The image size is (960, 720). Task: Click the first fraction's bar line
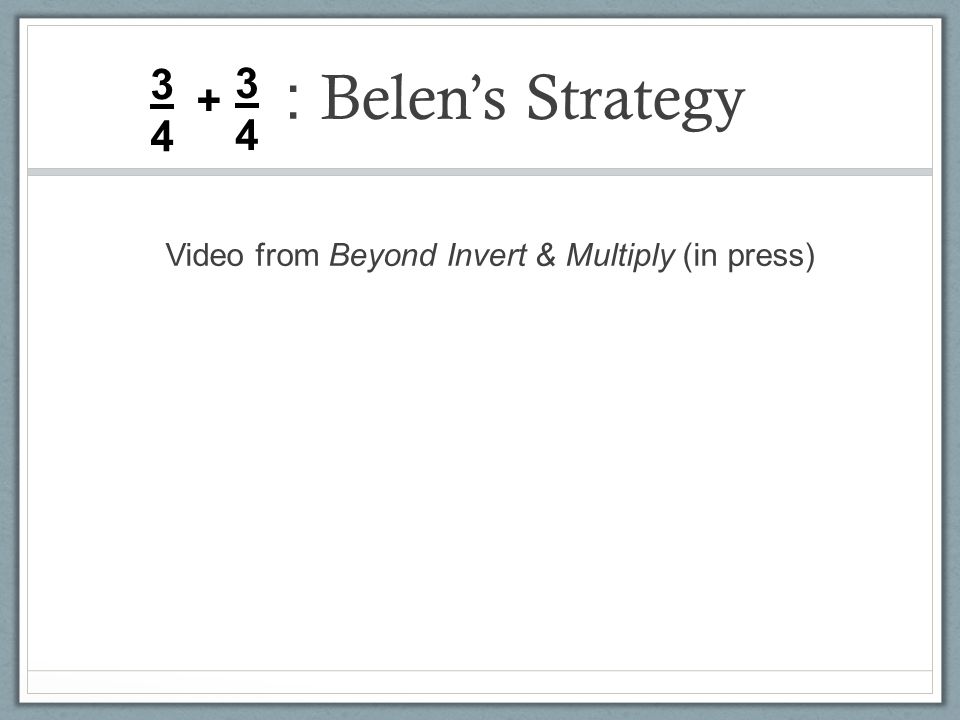click(162, 107)
